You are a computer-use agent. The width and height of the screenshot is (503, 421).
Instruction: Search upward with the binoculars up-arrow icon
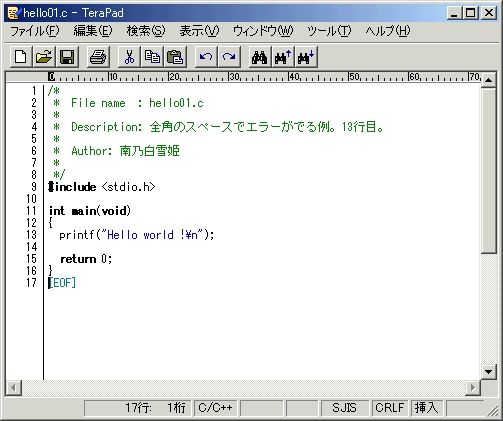(283, 57)
